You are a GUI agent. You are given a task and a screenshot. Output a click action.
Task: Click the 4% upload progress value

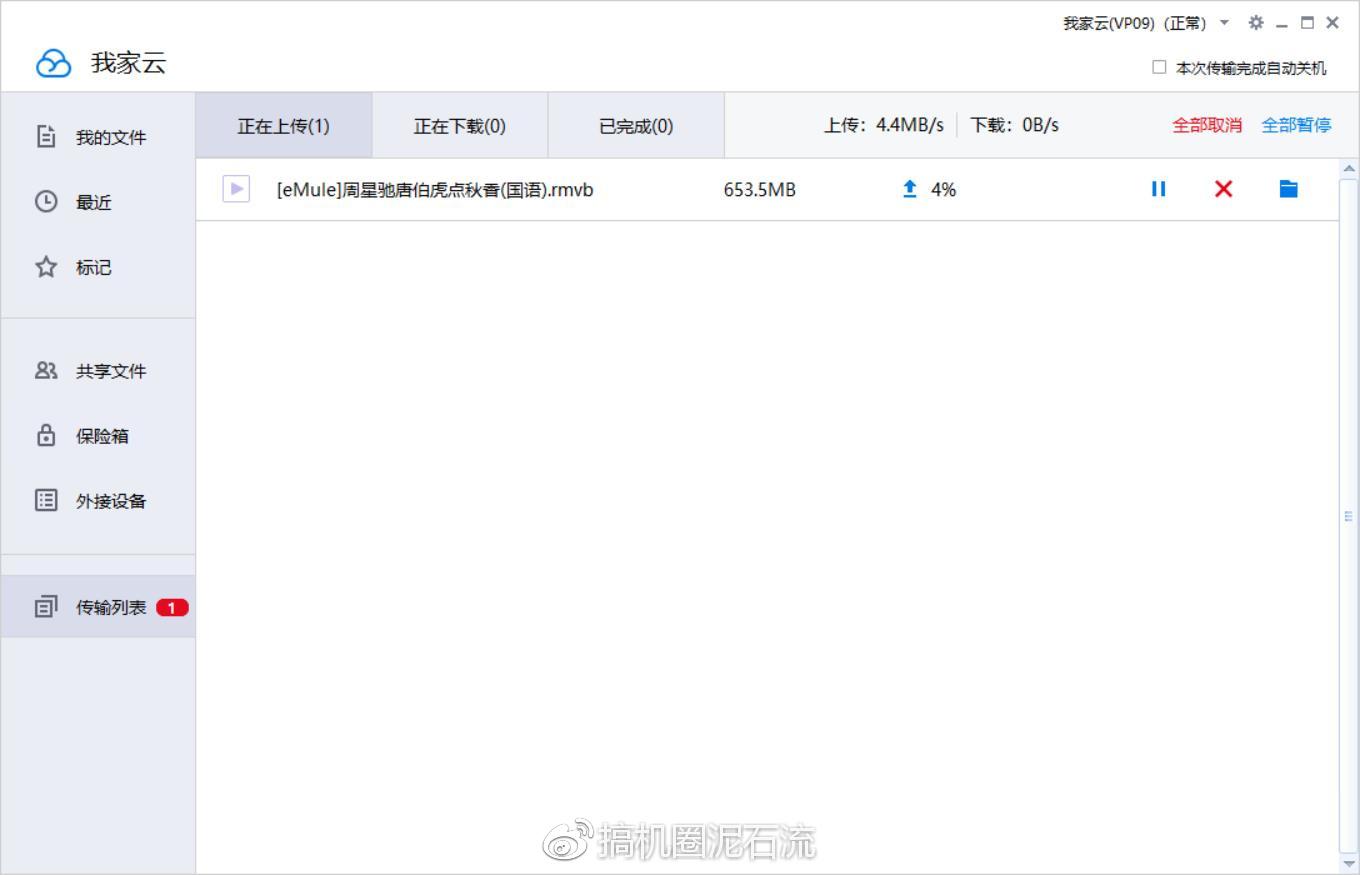pos(943,189)
